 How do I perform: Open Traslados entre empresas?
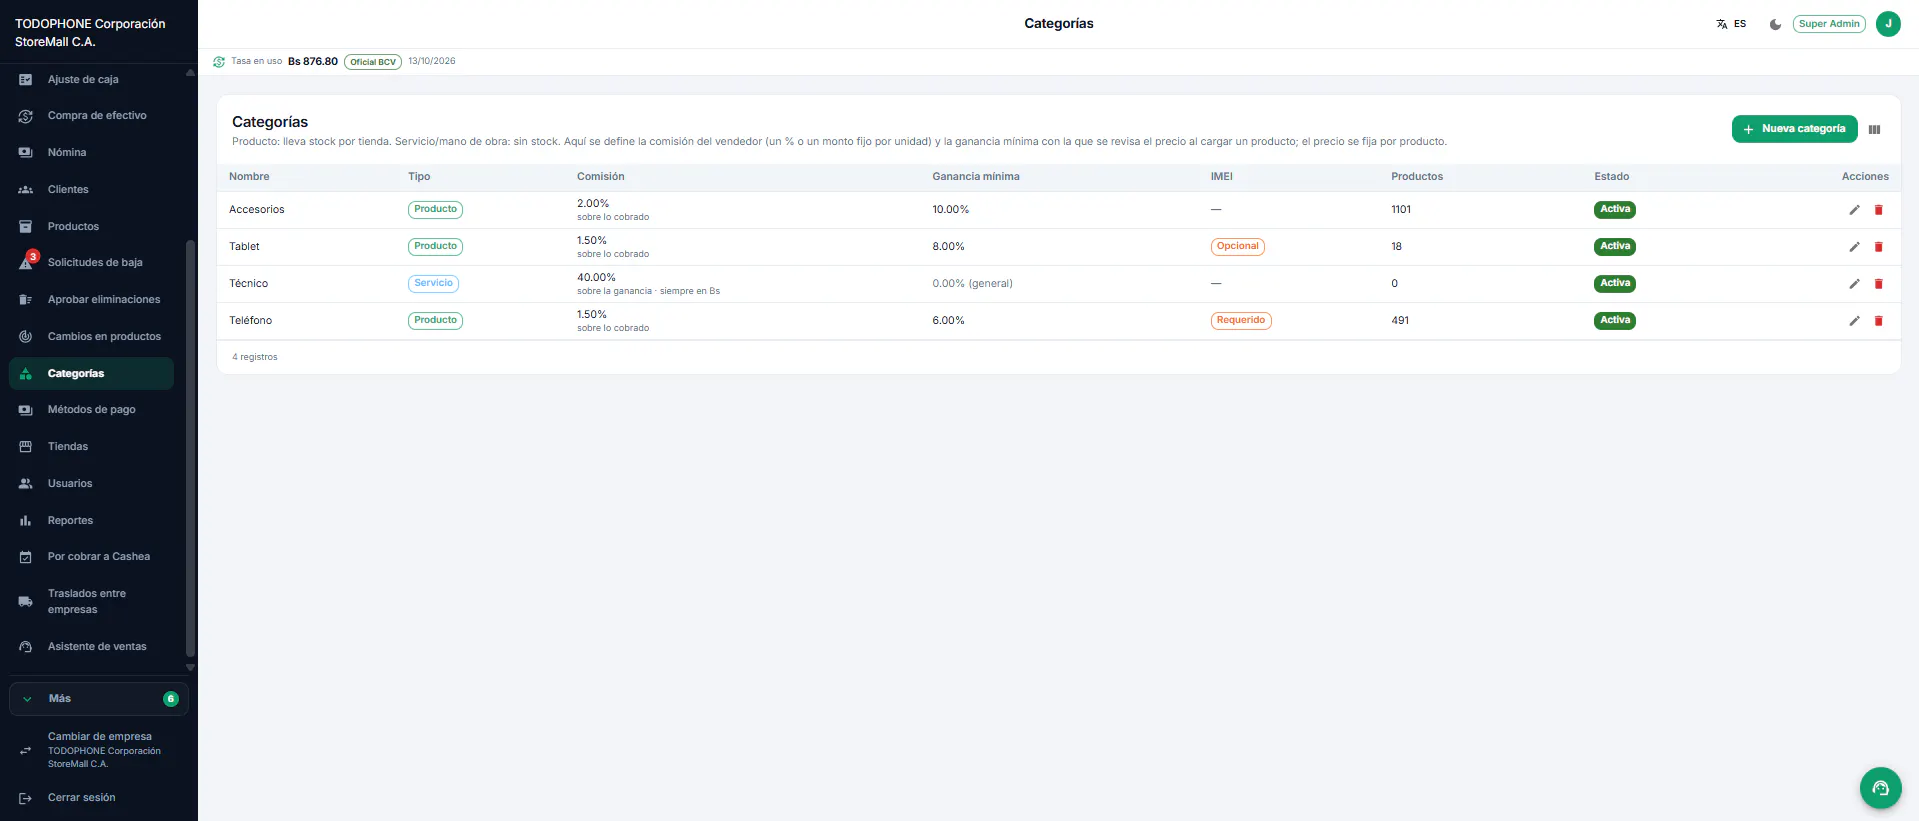[92, 602]
